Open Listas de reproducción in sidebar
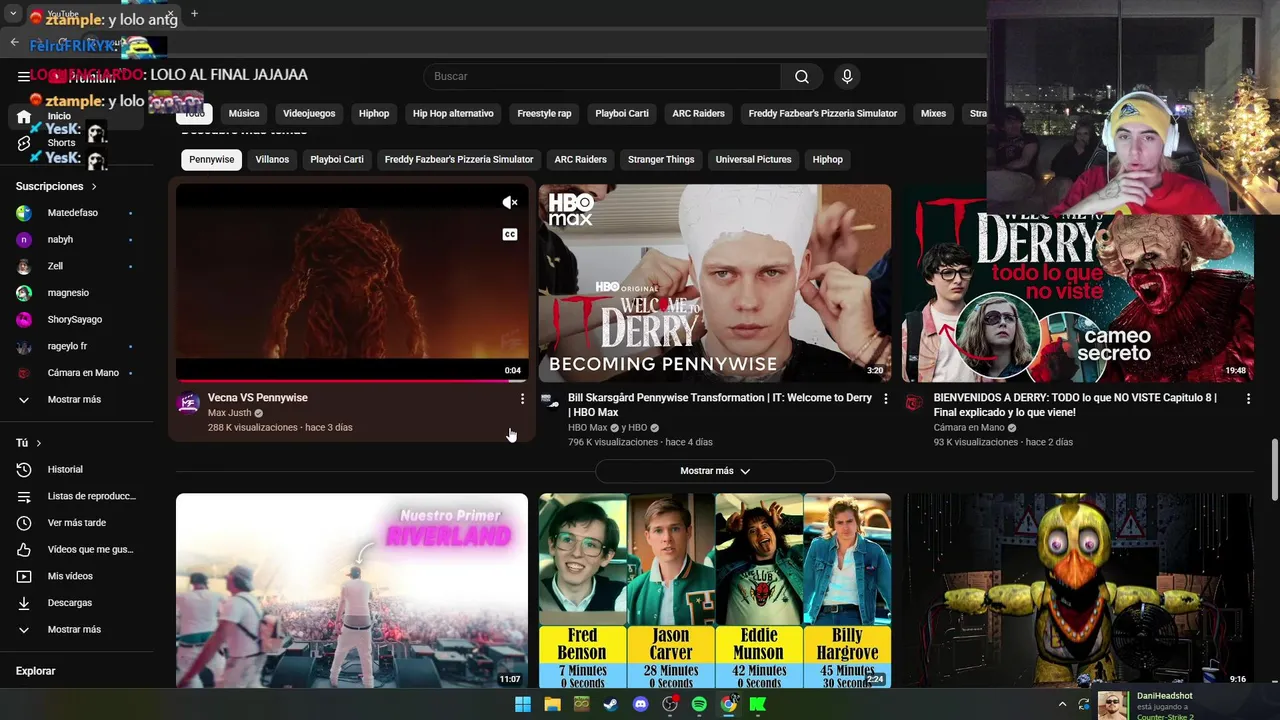 click(77, 496)
